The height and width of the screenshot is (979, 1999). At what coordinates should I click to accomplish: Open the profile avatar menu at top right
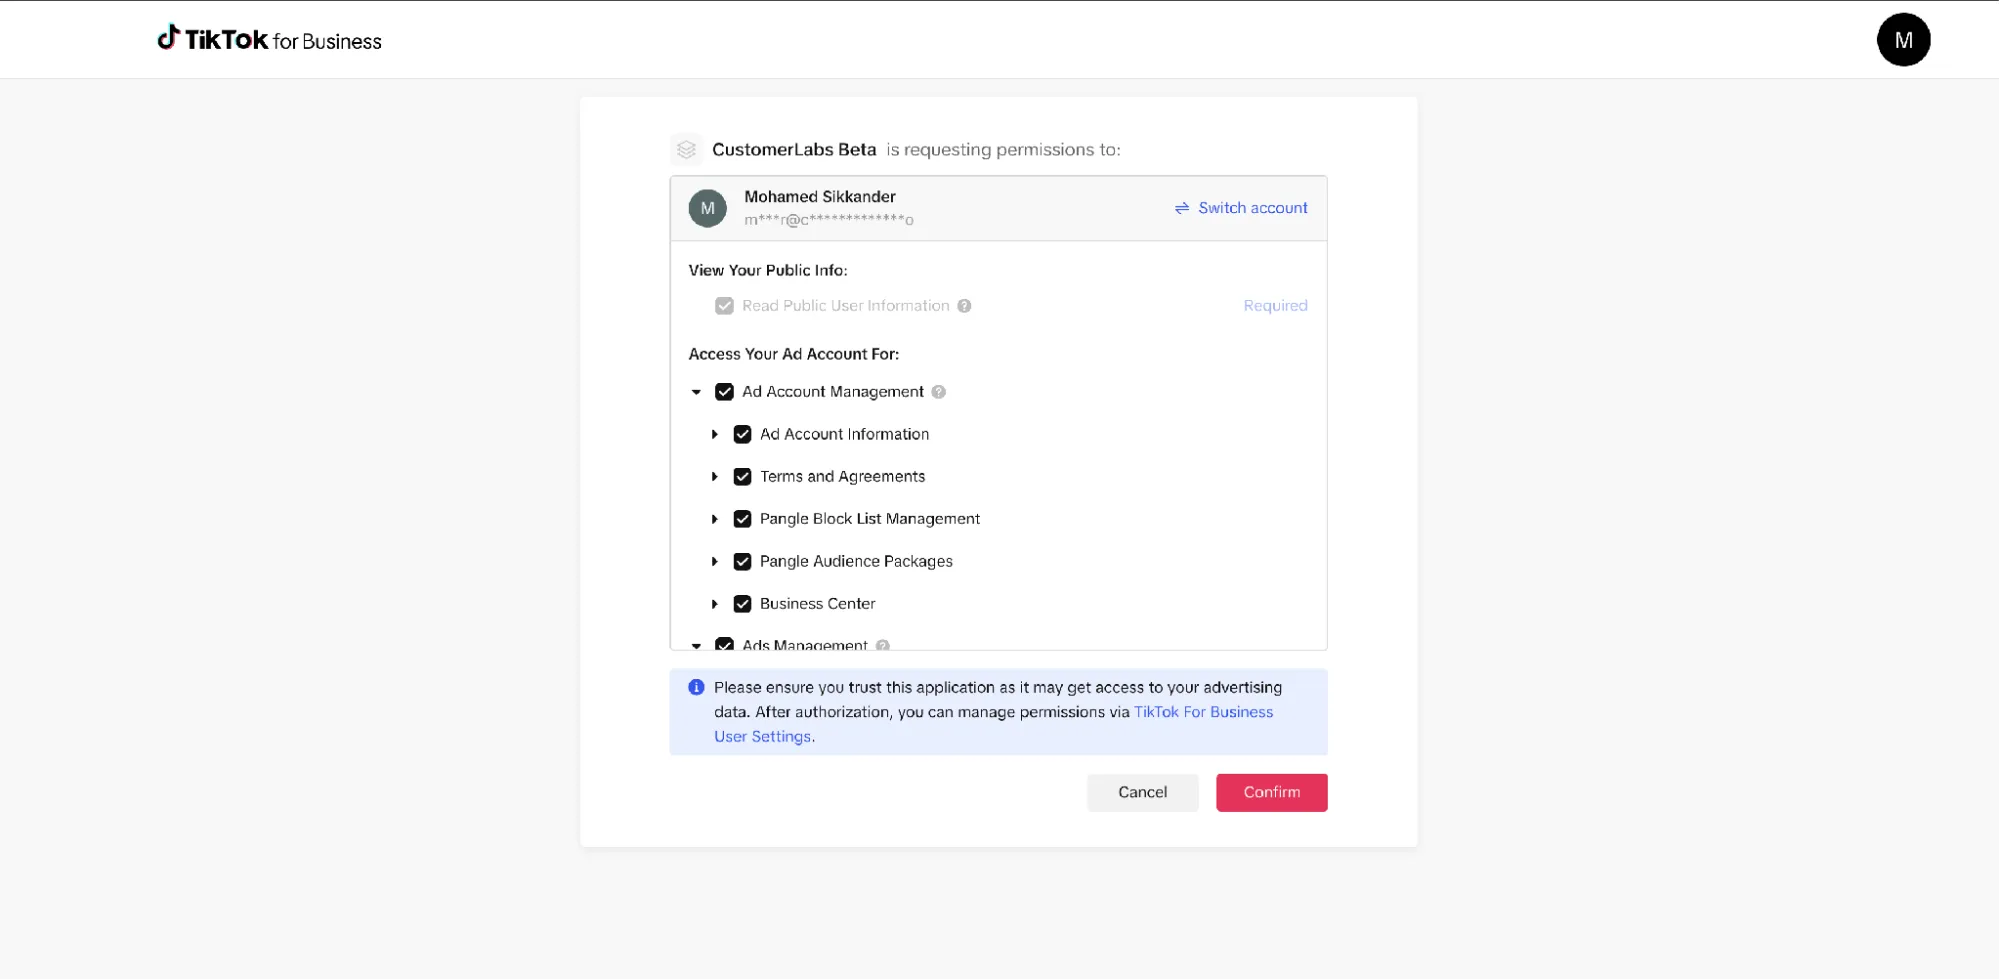(1903, 40)
